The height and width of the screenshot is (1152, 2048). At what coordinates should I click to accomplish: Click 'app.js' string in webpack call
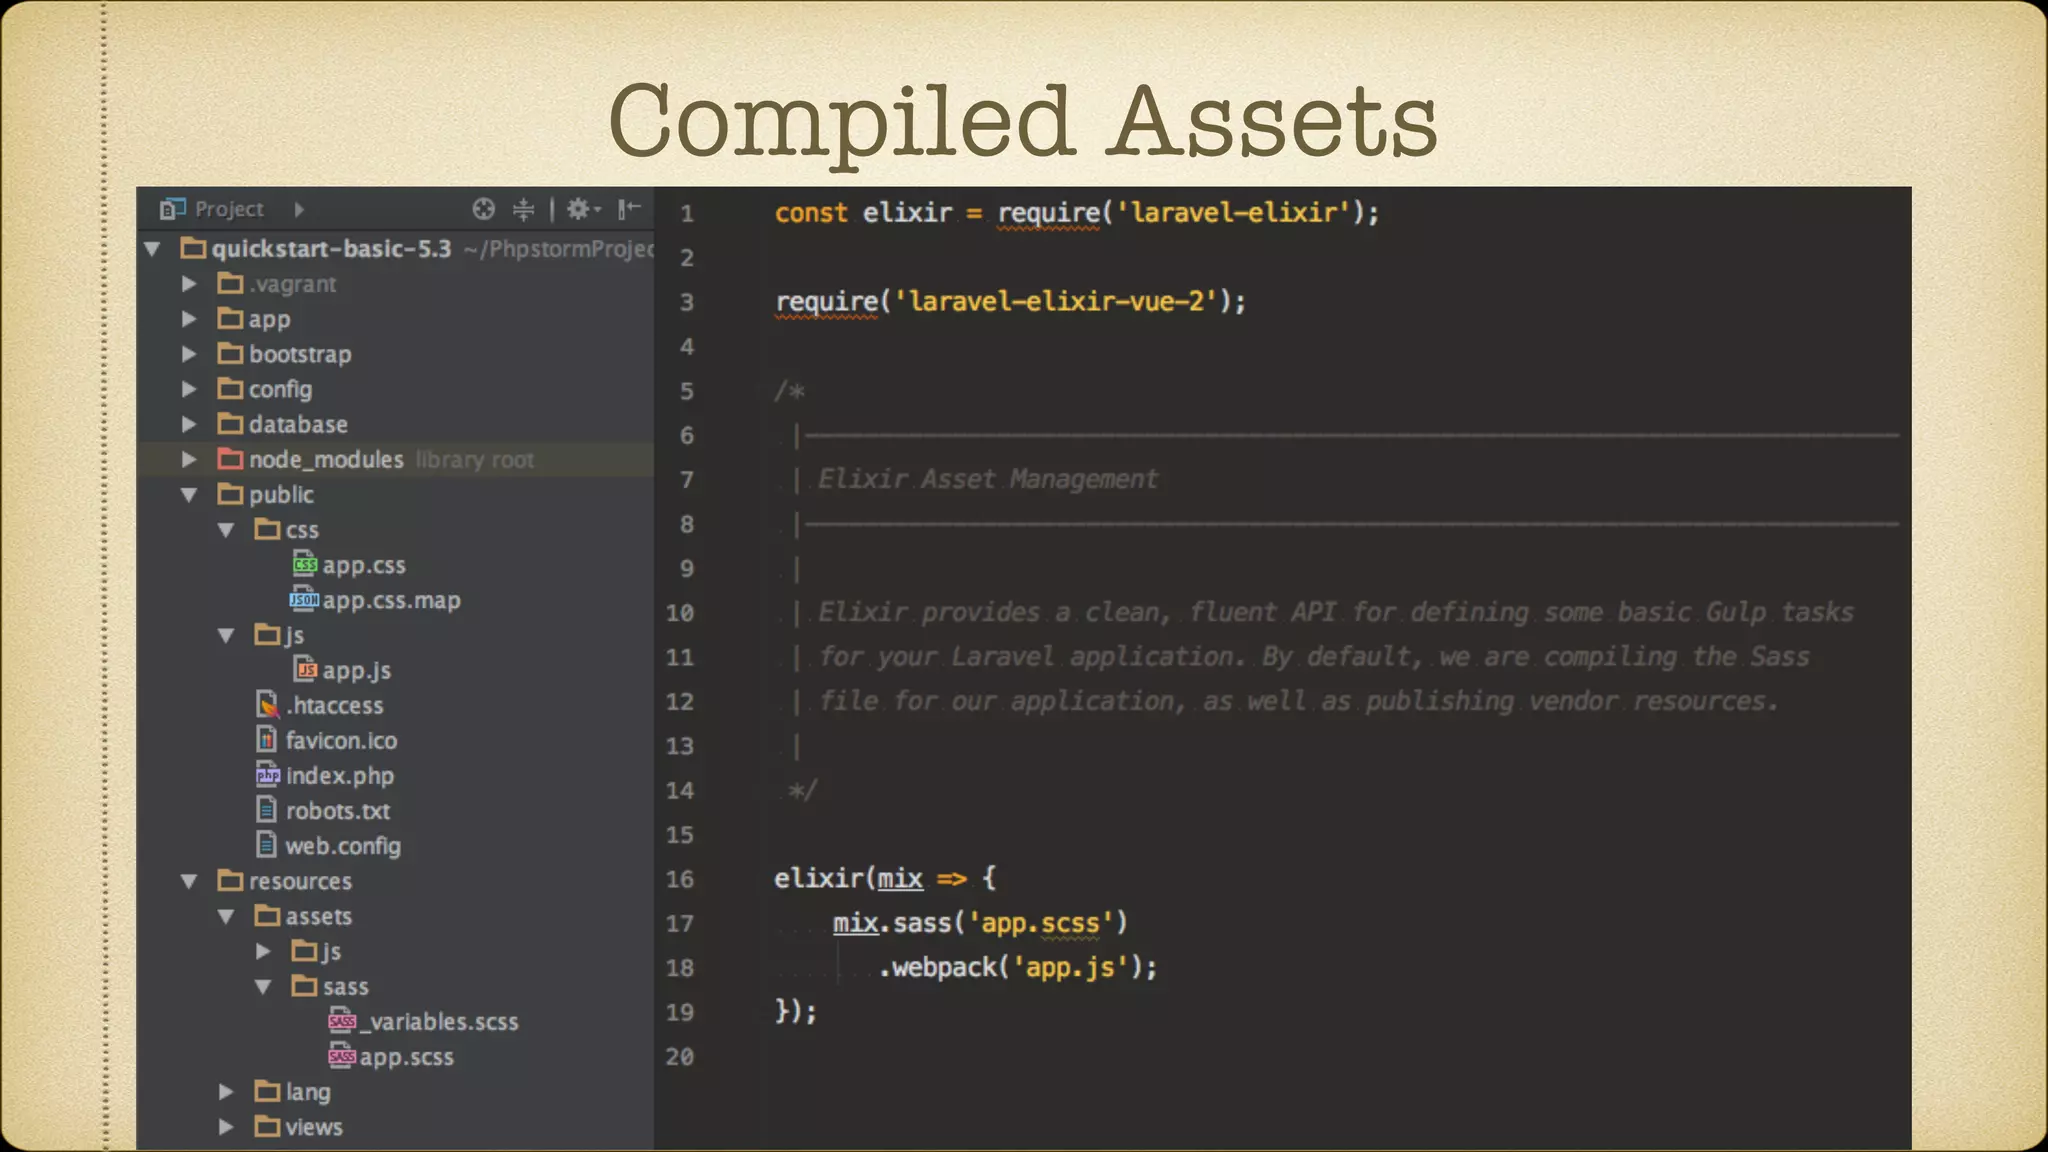click(x=1071, y=967)
